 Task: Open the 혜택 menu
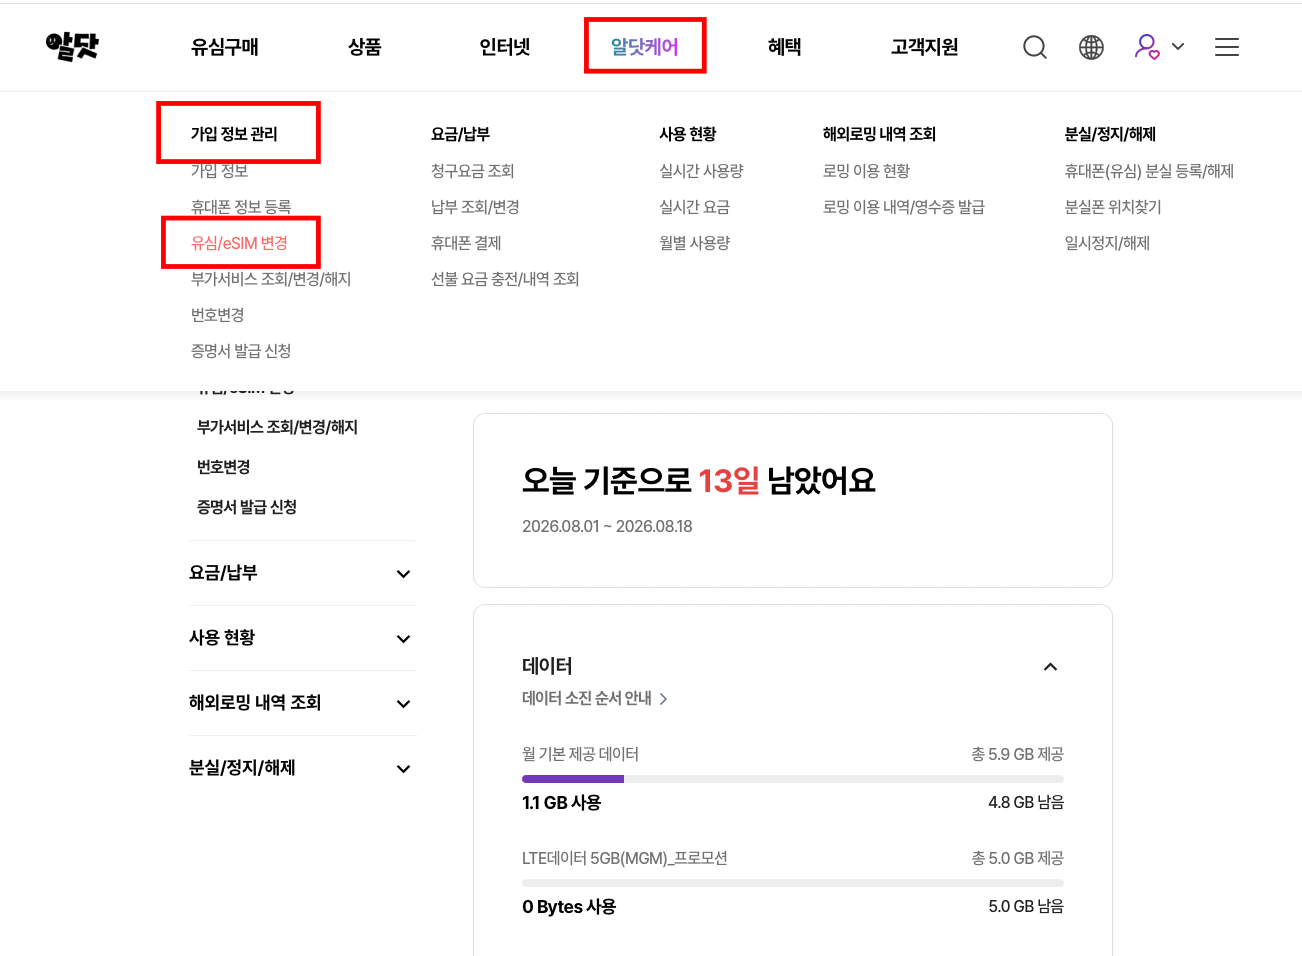click(785, 47)
